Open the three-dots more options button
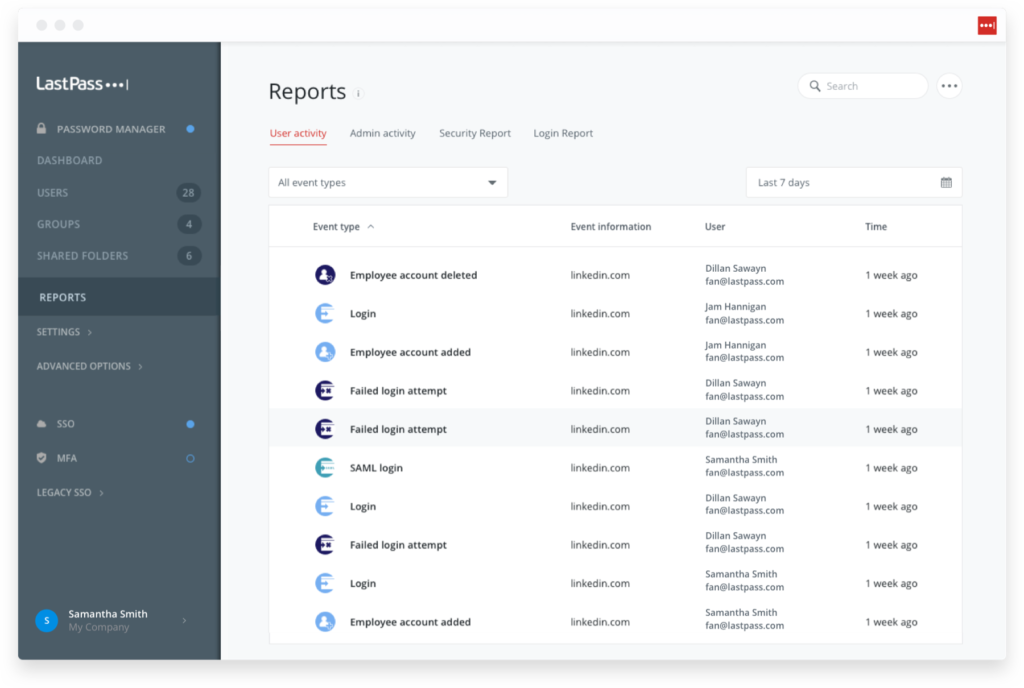1024x688 pixels. coord(949,86)
